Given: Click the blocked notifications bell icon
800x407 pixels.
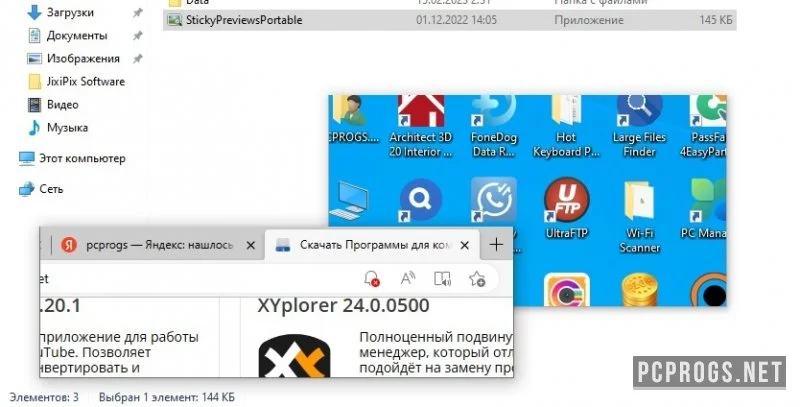Looking at the screenshot, I should (x=371, y=278).
